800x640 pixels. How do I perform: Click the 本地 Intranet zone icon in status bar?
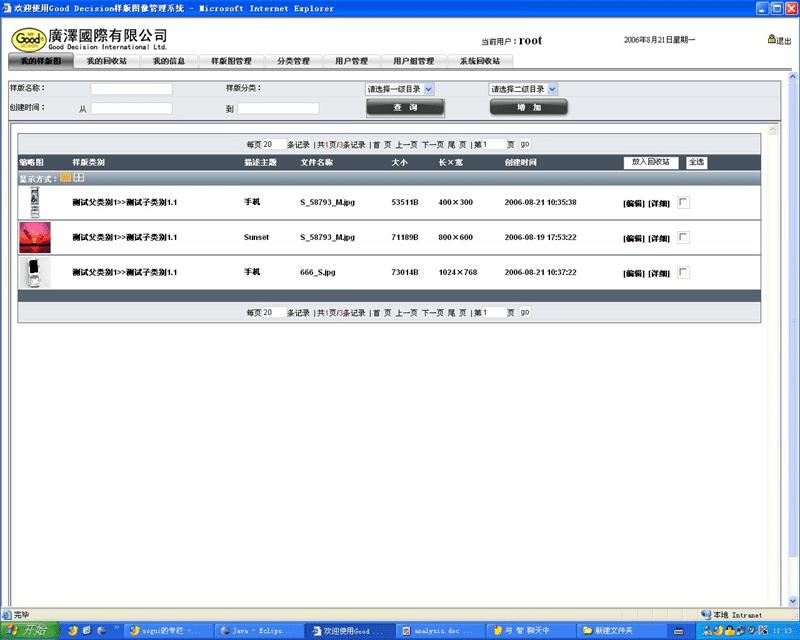click(706, 614)
